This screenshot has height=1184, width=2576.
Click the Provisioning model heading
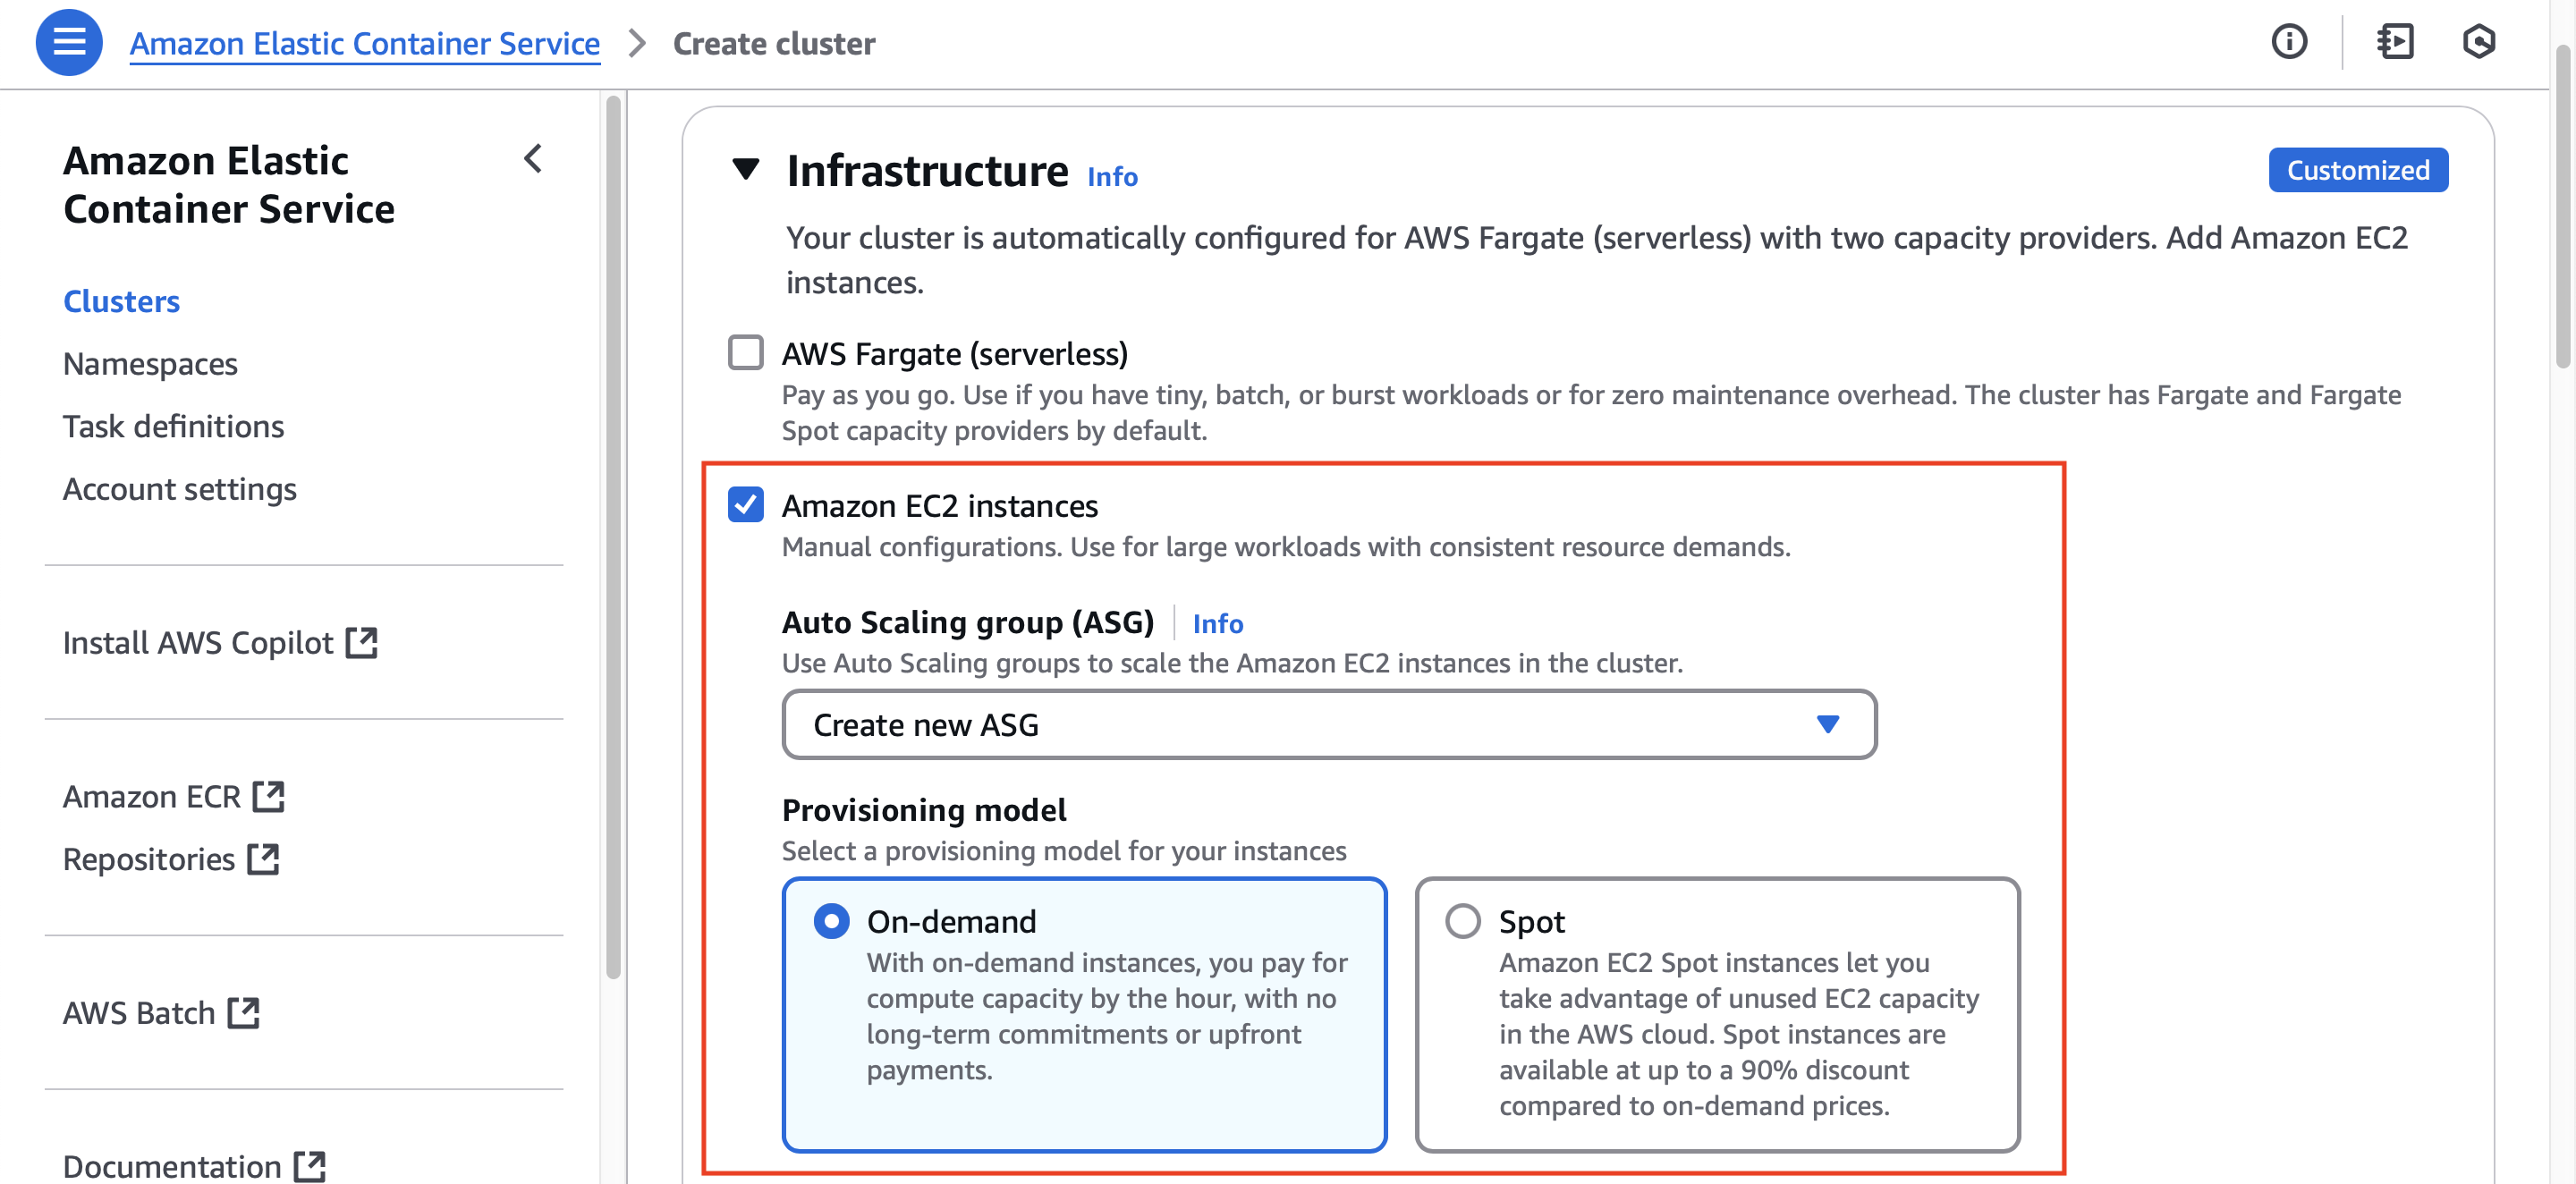tap(923, 810)
